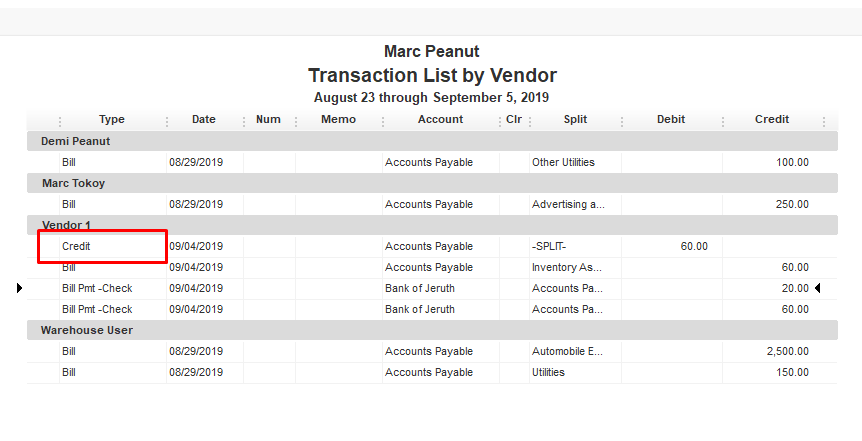The width and height of the screenshot is (862, 441).
Task: Select the highlighted Credit transaction type
Action: (77, 246)
